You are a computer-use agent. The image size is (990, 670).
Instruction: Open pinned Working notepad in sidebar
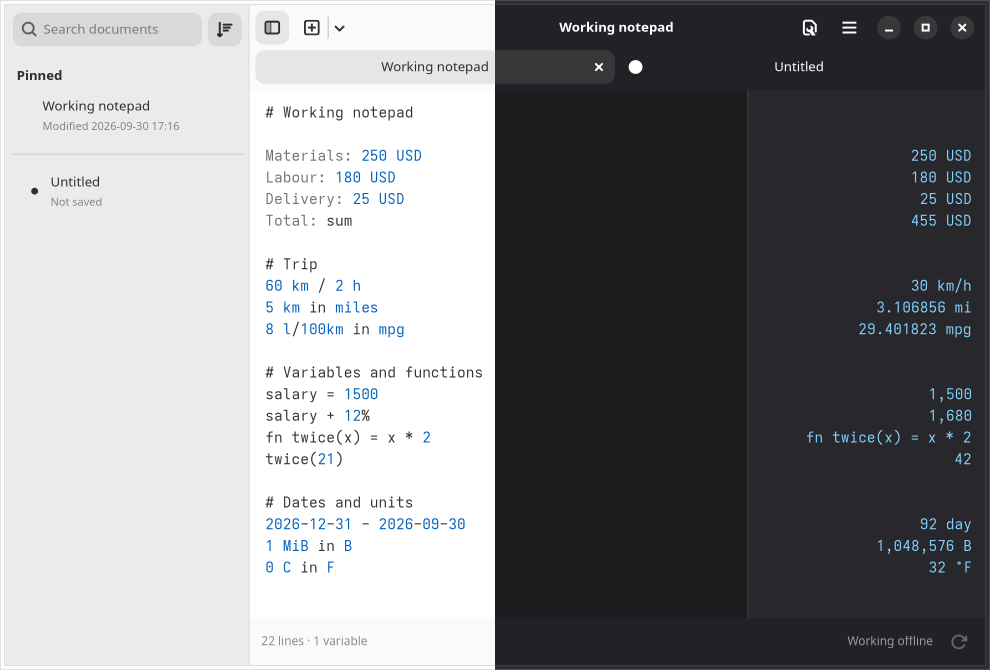click(x=127, y=115)
